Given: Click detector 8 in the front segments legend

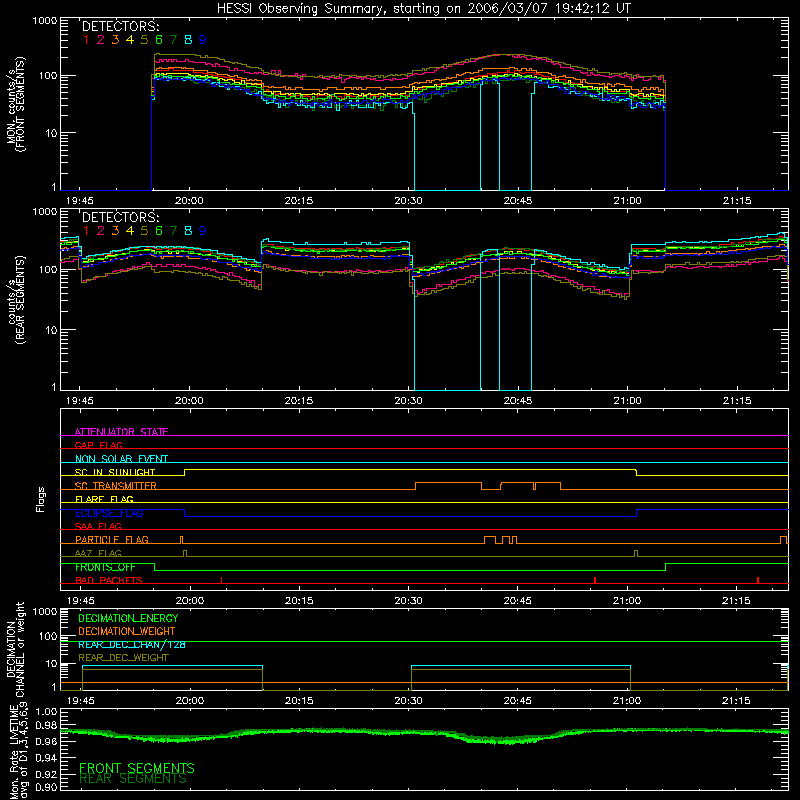Looking at the screenshot, I should (188, 40).
